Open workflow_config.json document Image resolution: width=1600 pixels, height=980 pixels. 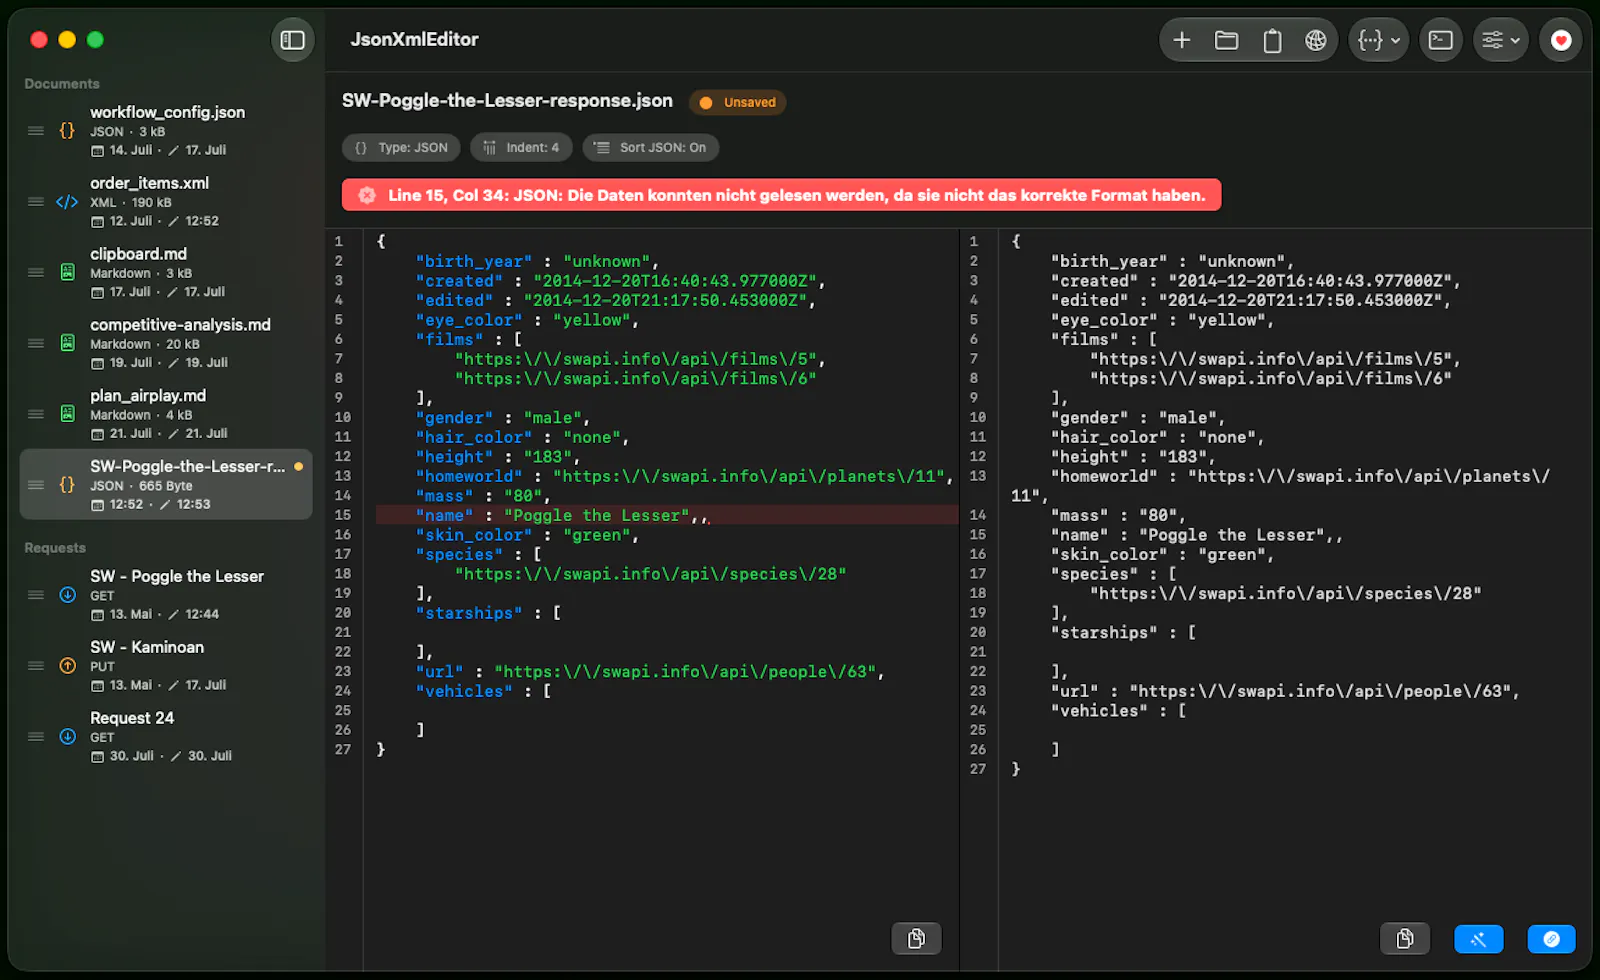click(x=166, y=130)
